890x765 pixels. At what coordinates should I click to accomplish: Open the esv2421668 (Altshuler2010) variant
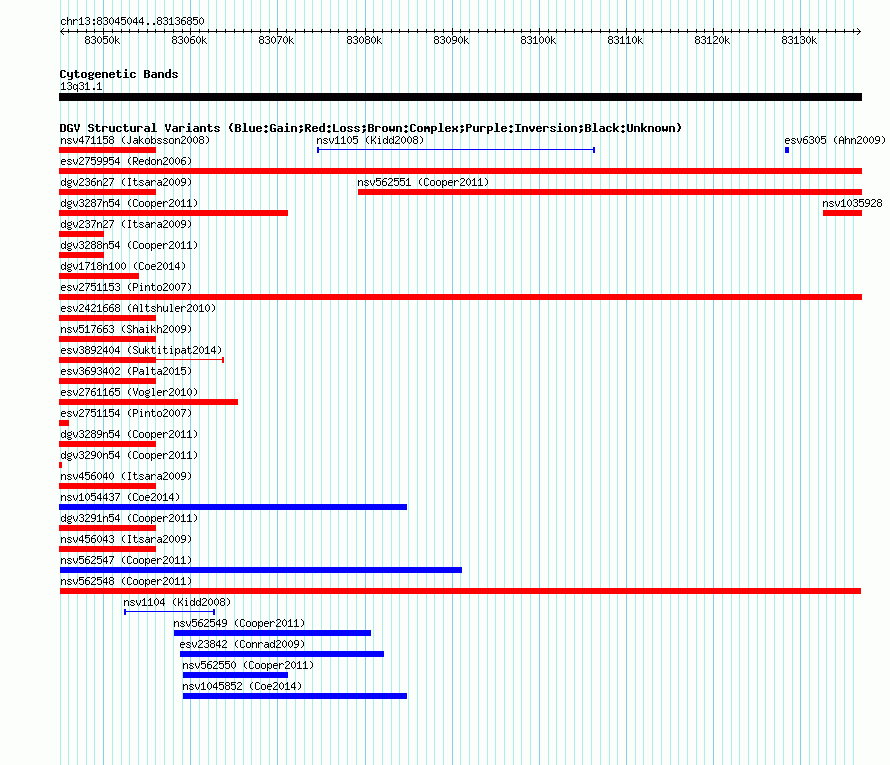(138, 308)
